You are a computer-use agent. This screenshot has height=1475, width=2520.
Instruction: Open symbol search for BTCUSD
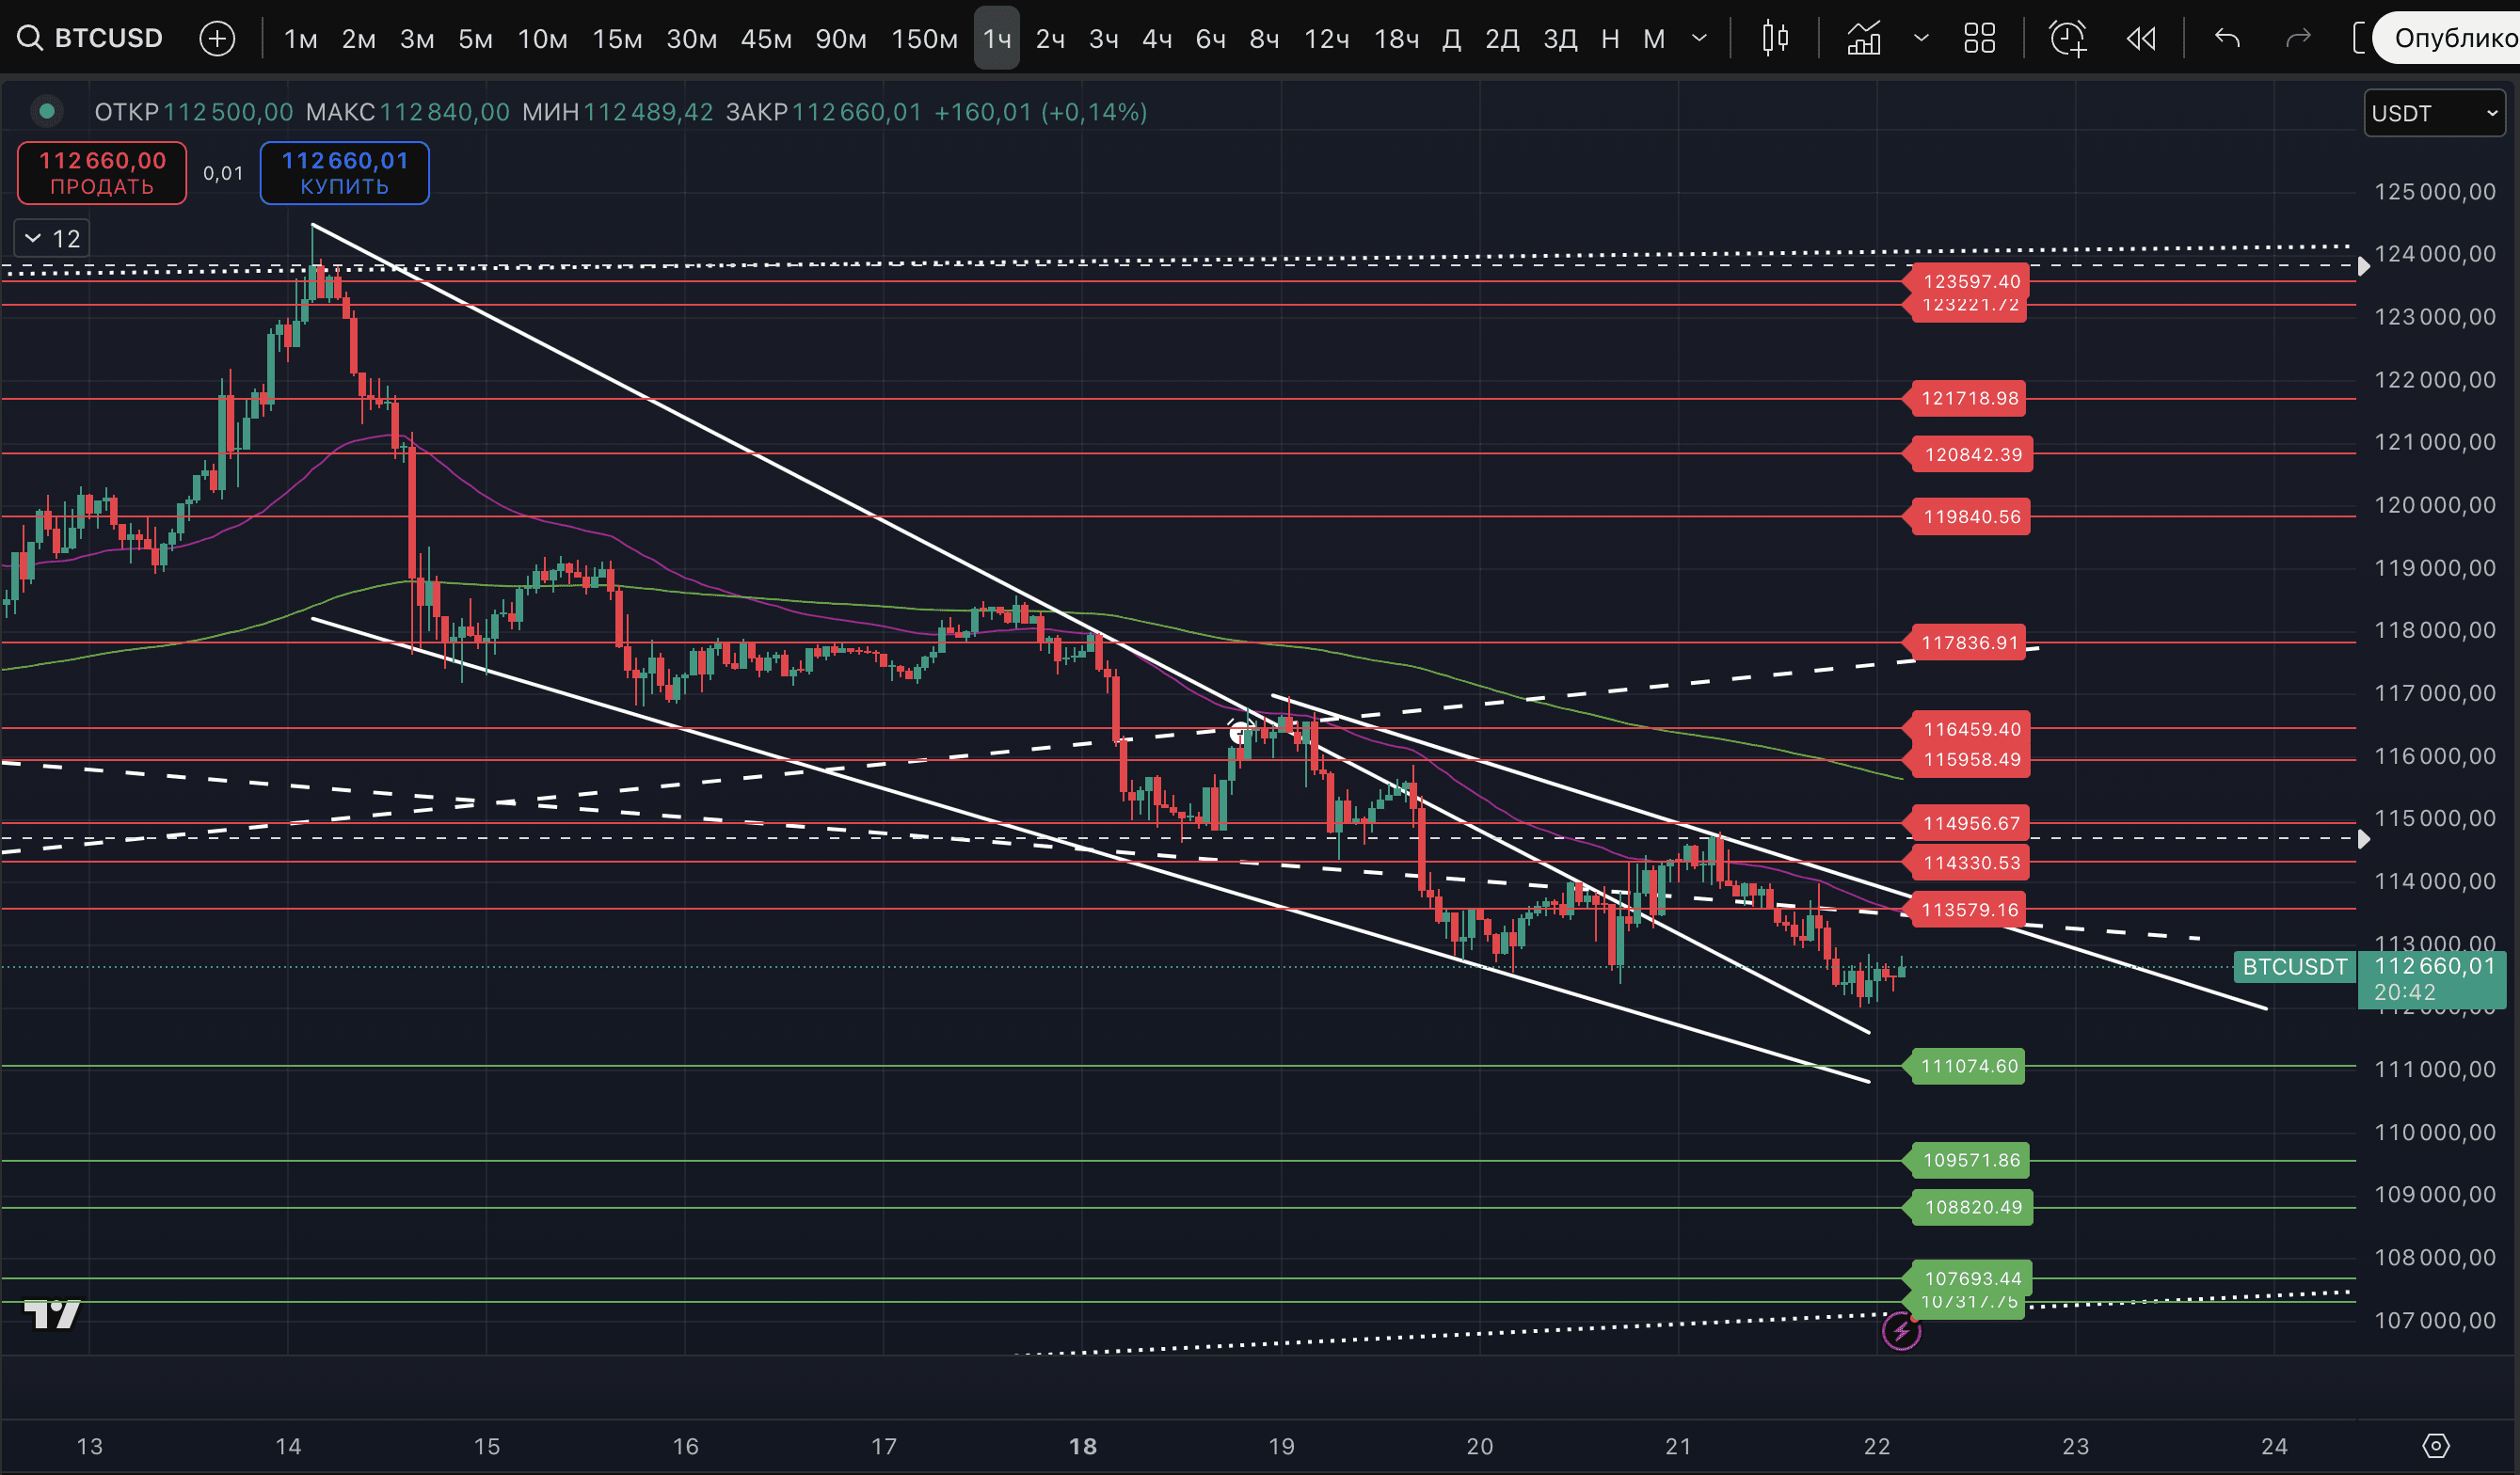click(x=90, y=38)
